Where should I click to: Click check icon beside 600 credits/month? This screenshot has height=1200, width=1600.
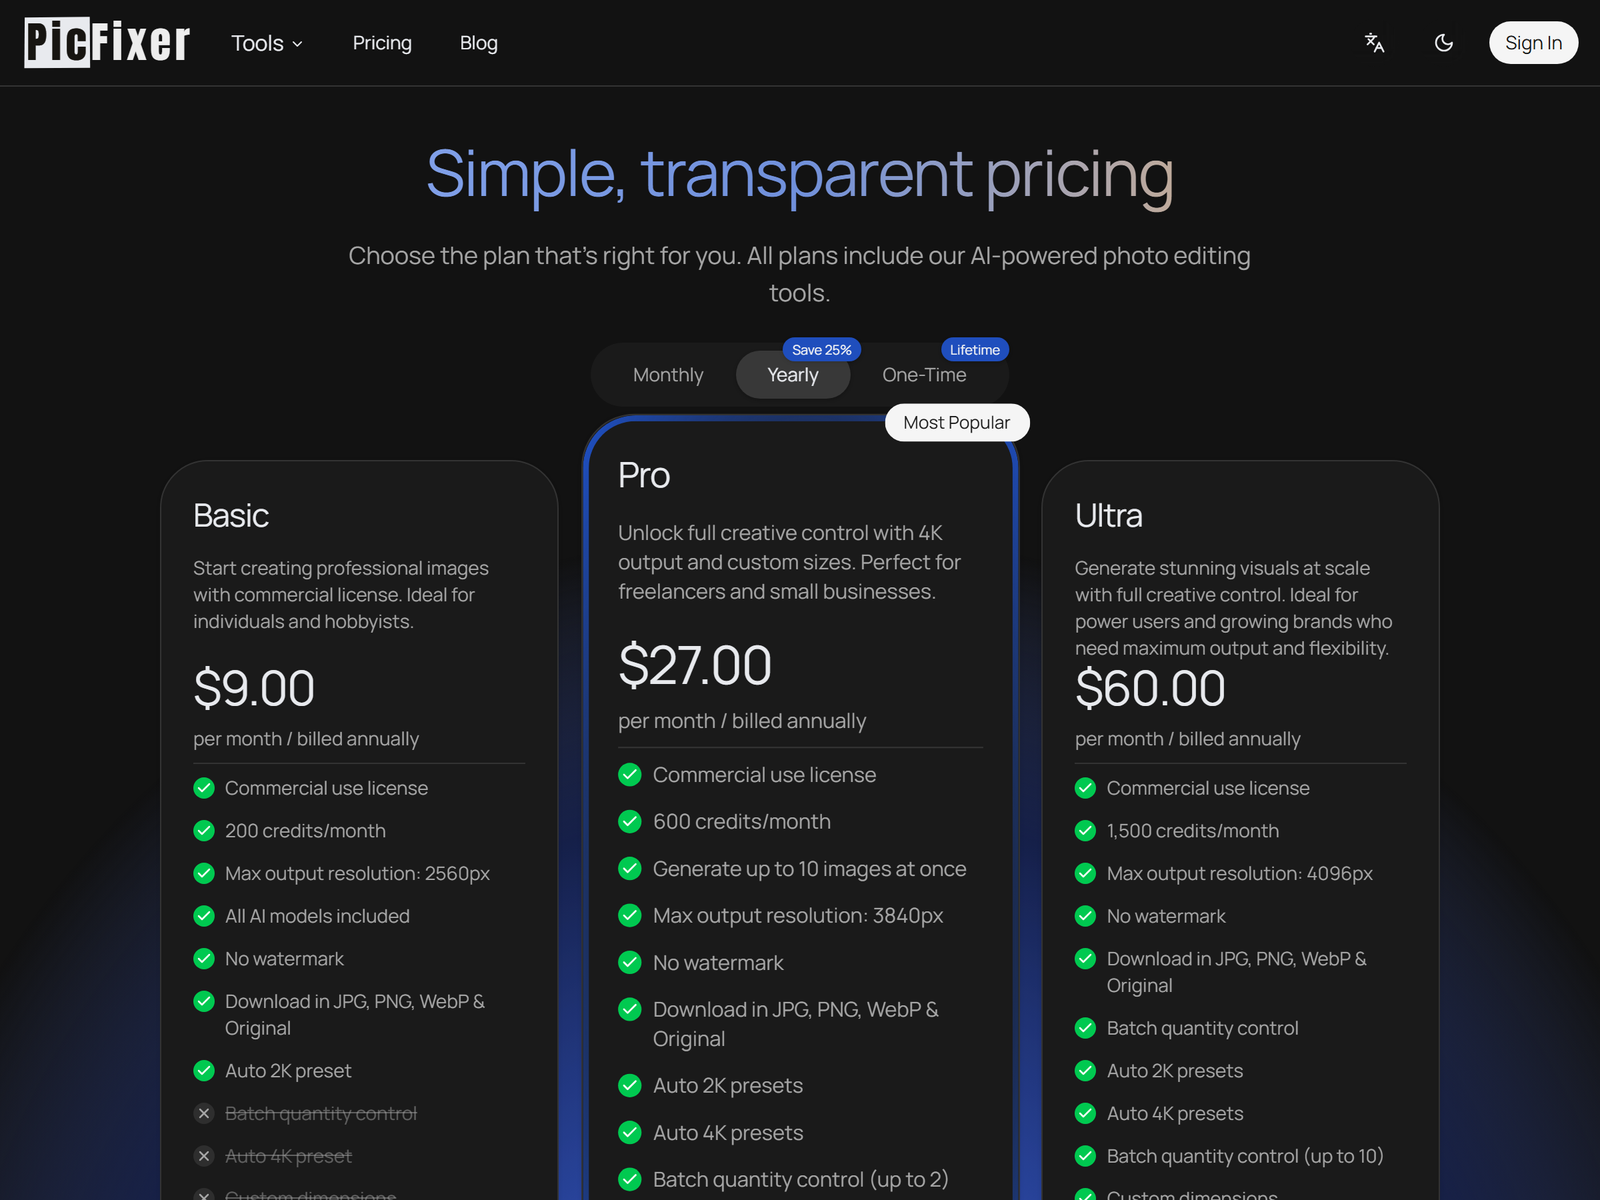point(630,822)
